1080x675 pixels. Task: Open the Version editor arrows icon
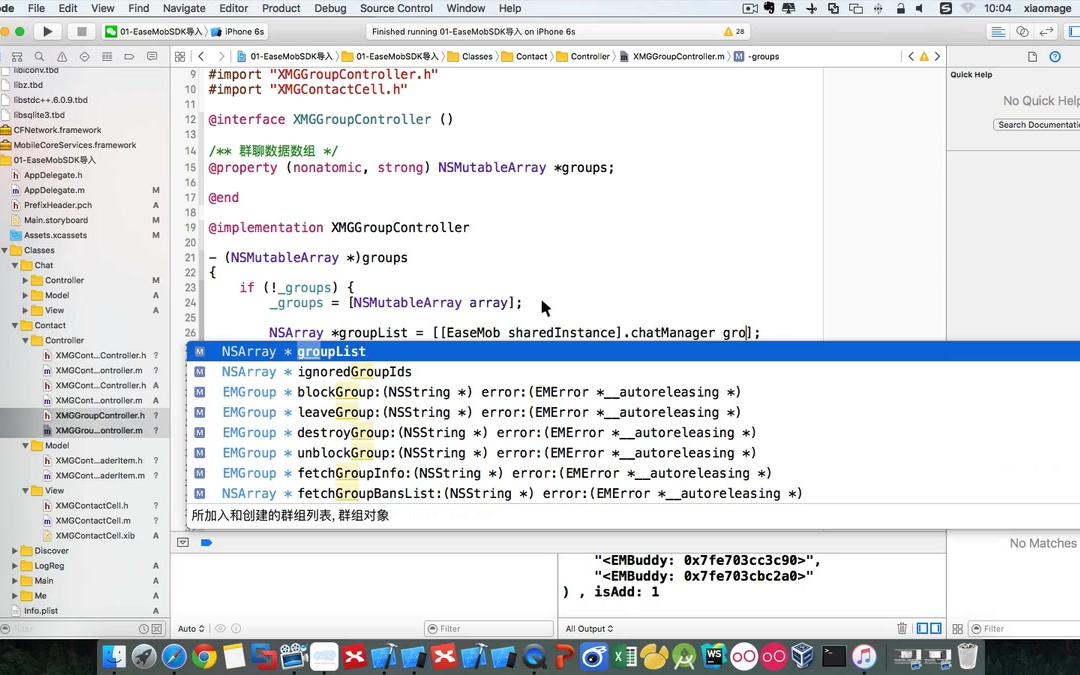[x=1046, y=30]
